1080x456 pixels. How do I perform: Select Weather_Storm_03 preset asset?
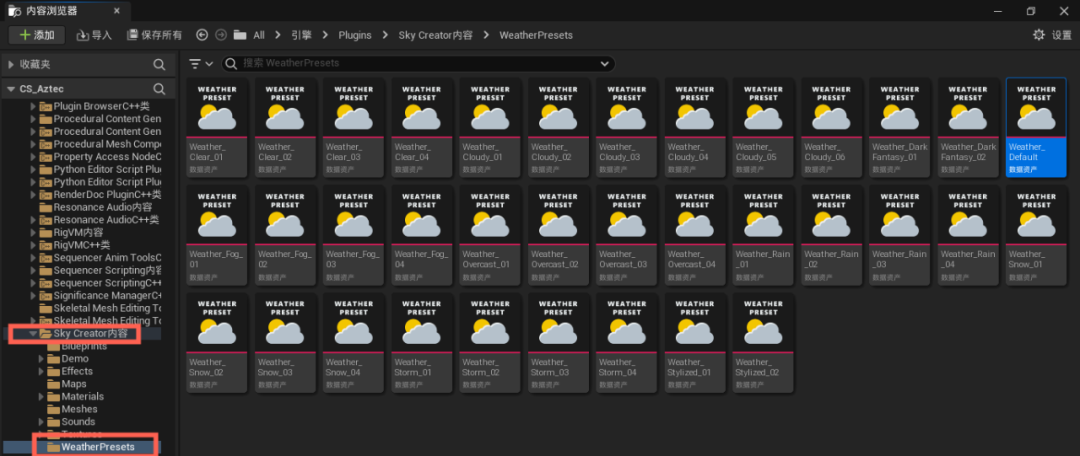[559, 342]
